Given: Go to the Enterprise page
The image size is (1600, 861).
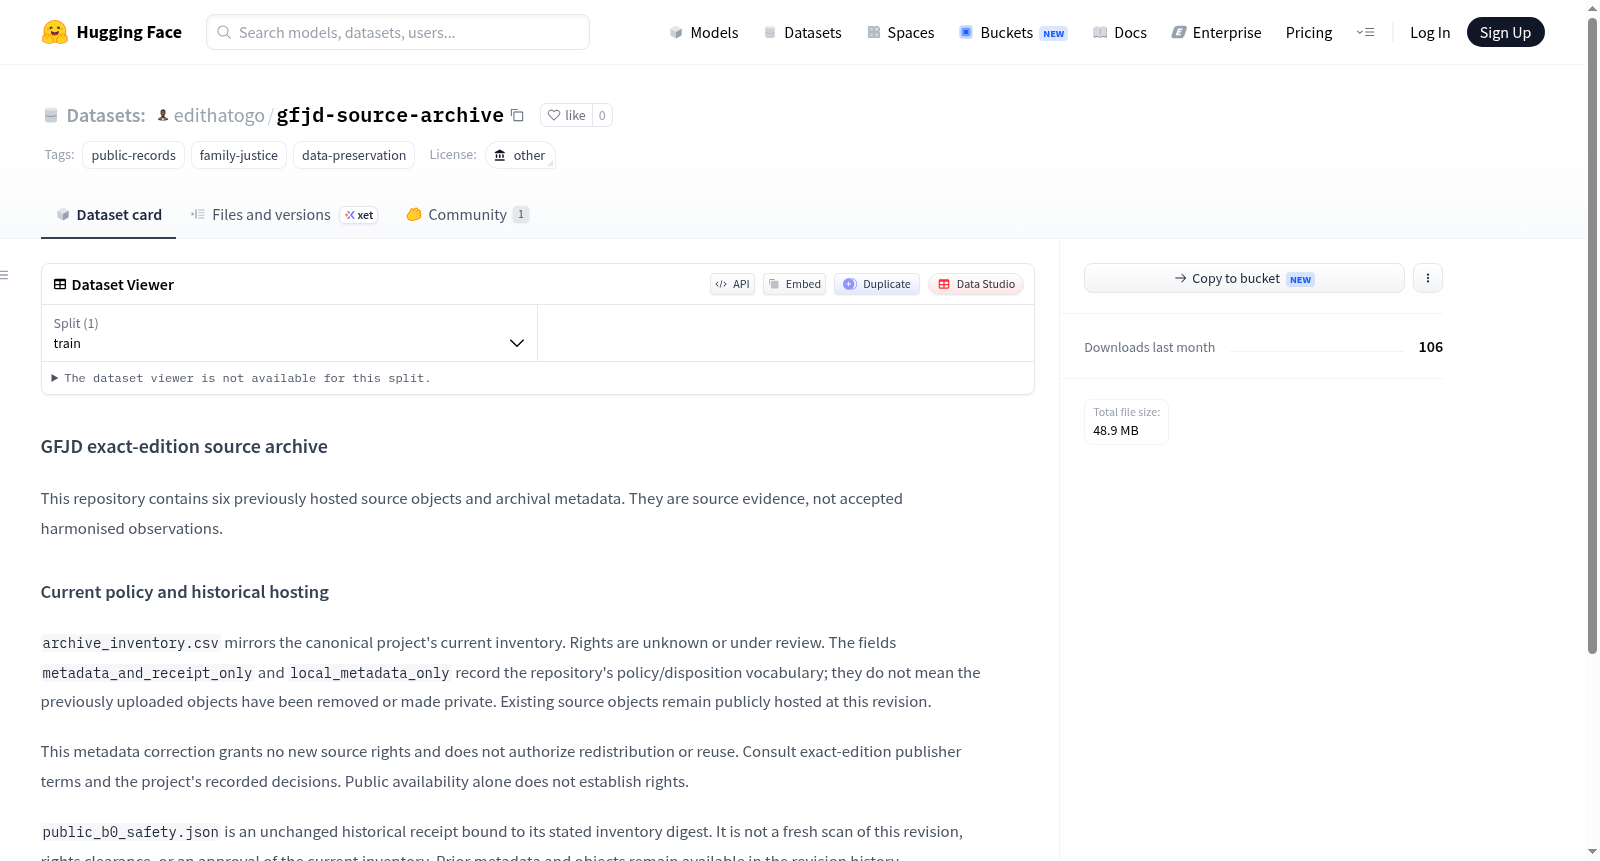Looking at the screenshot, I should pyautogui.click(x=1216, y=32).
